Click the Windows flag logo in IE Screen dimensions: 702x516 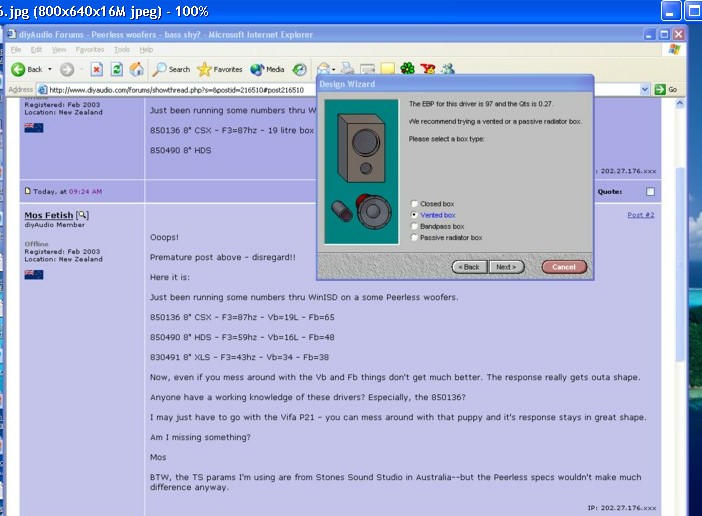pos(674,49)
